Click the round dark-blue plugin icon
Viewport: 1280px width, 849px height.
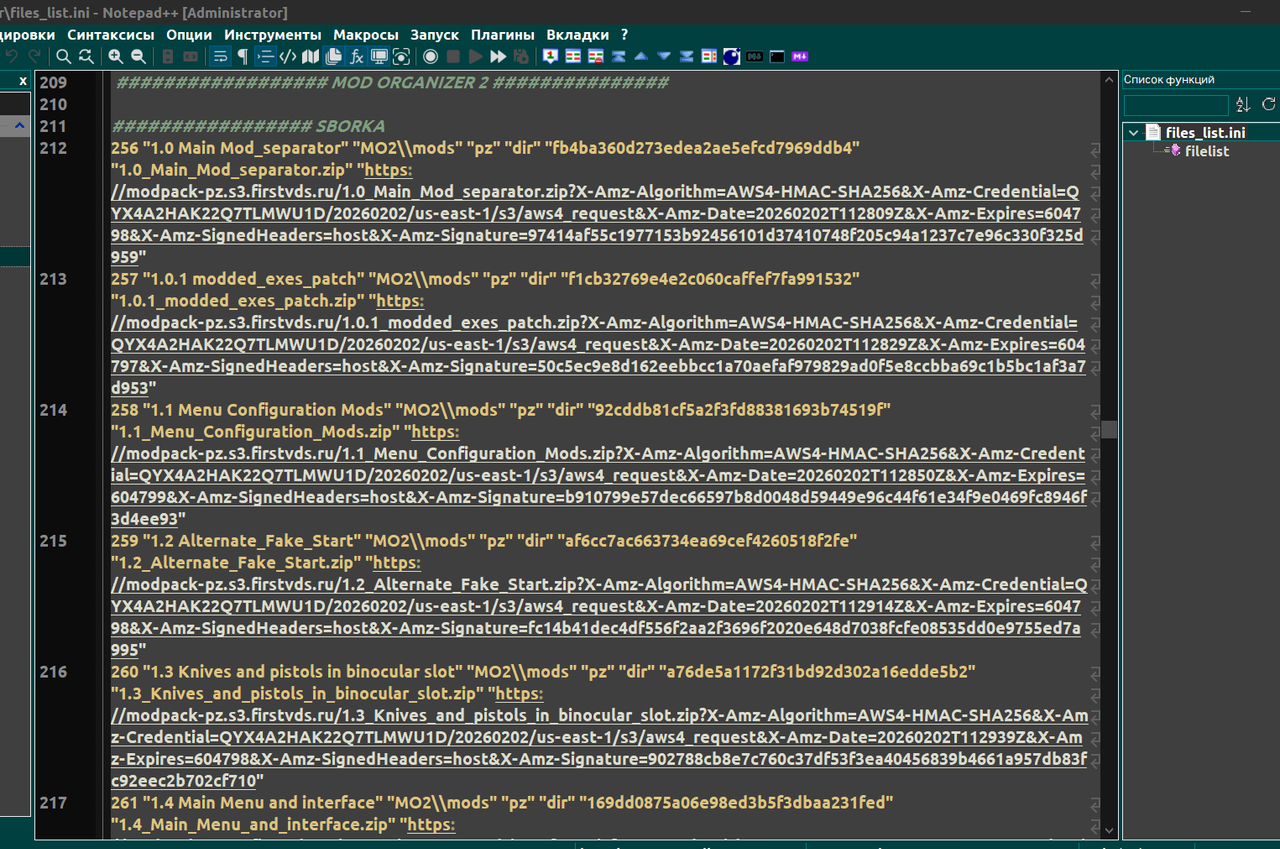click(x=732, y=57)
